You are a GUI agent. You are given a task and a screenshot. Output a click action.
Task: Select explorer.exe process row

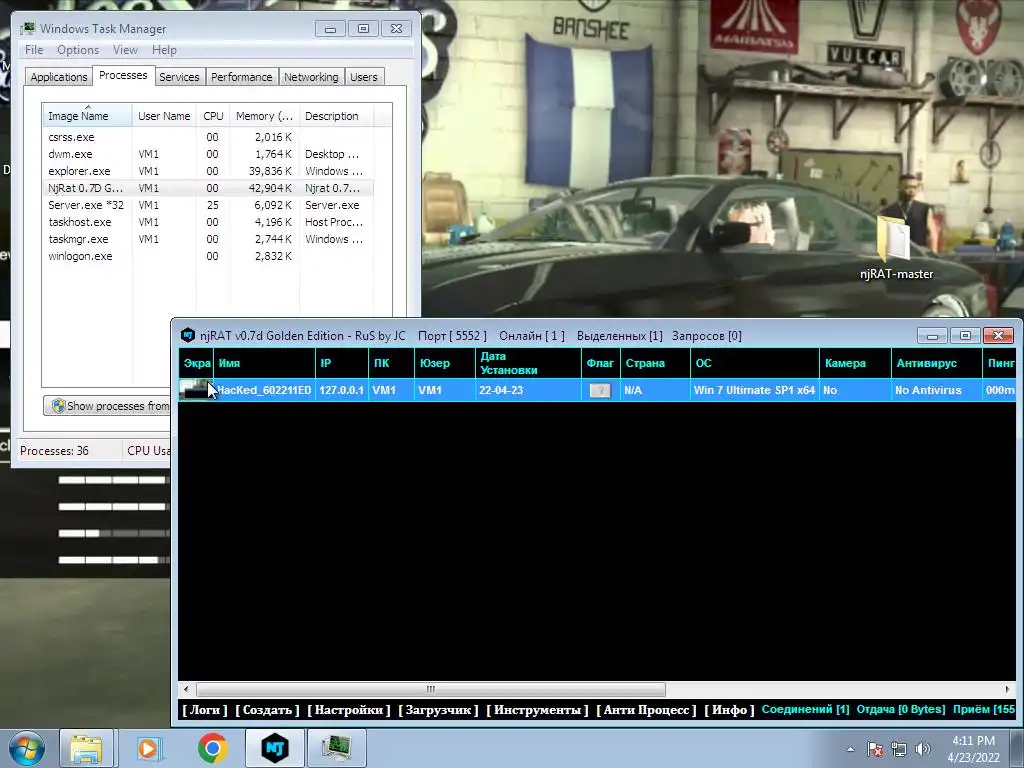coord(208,171)
